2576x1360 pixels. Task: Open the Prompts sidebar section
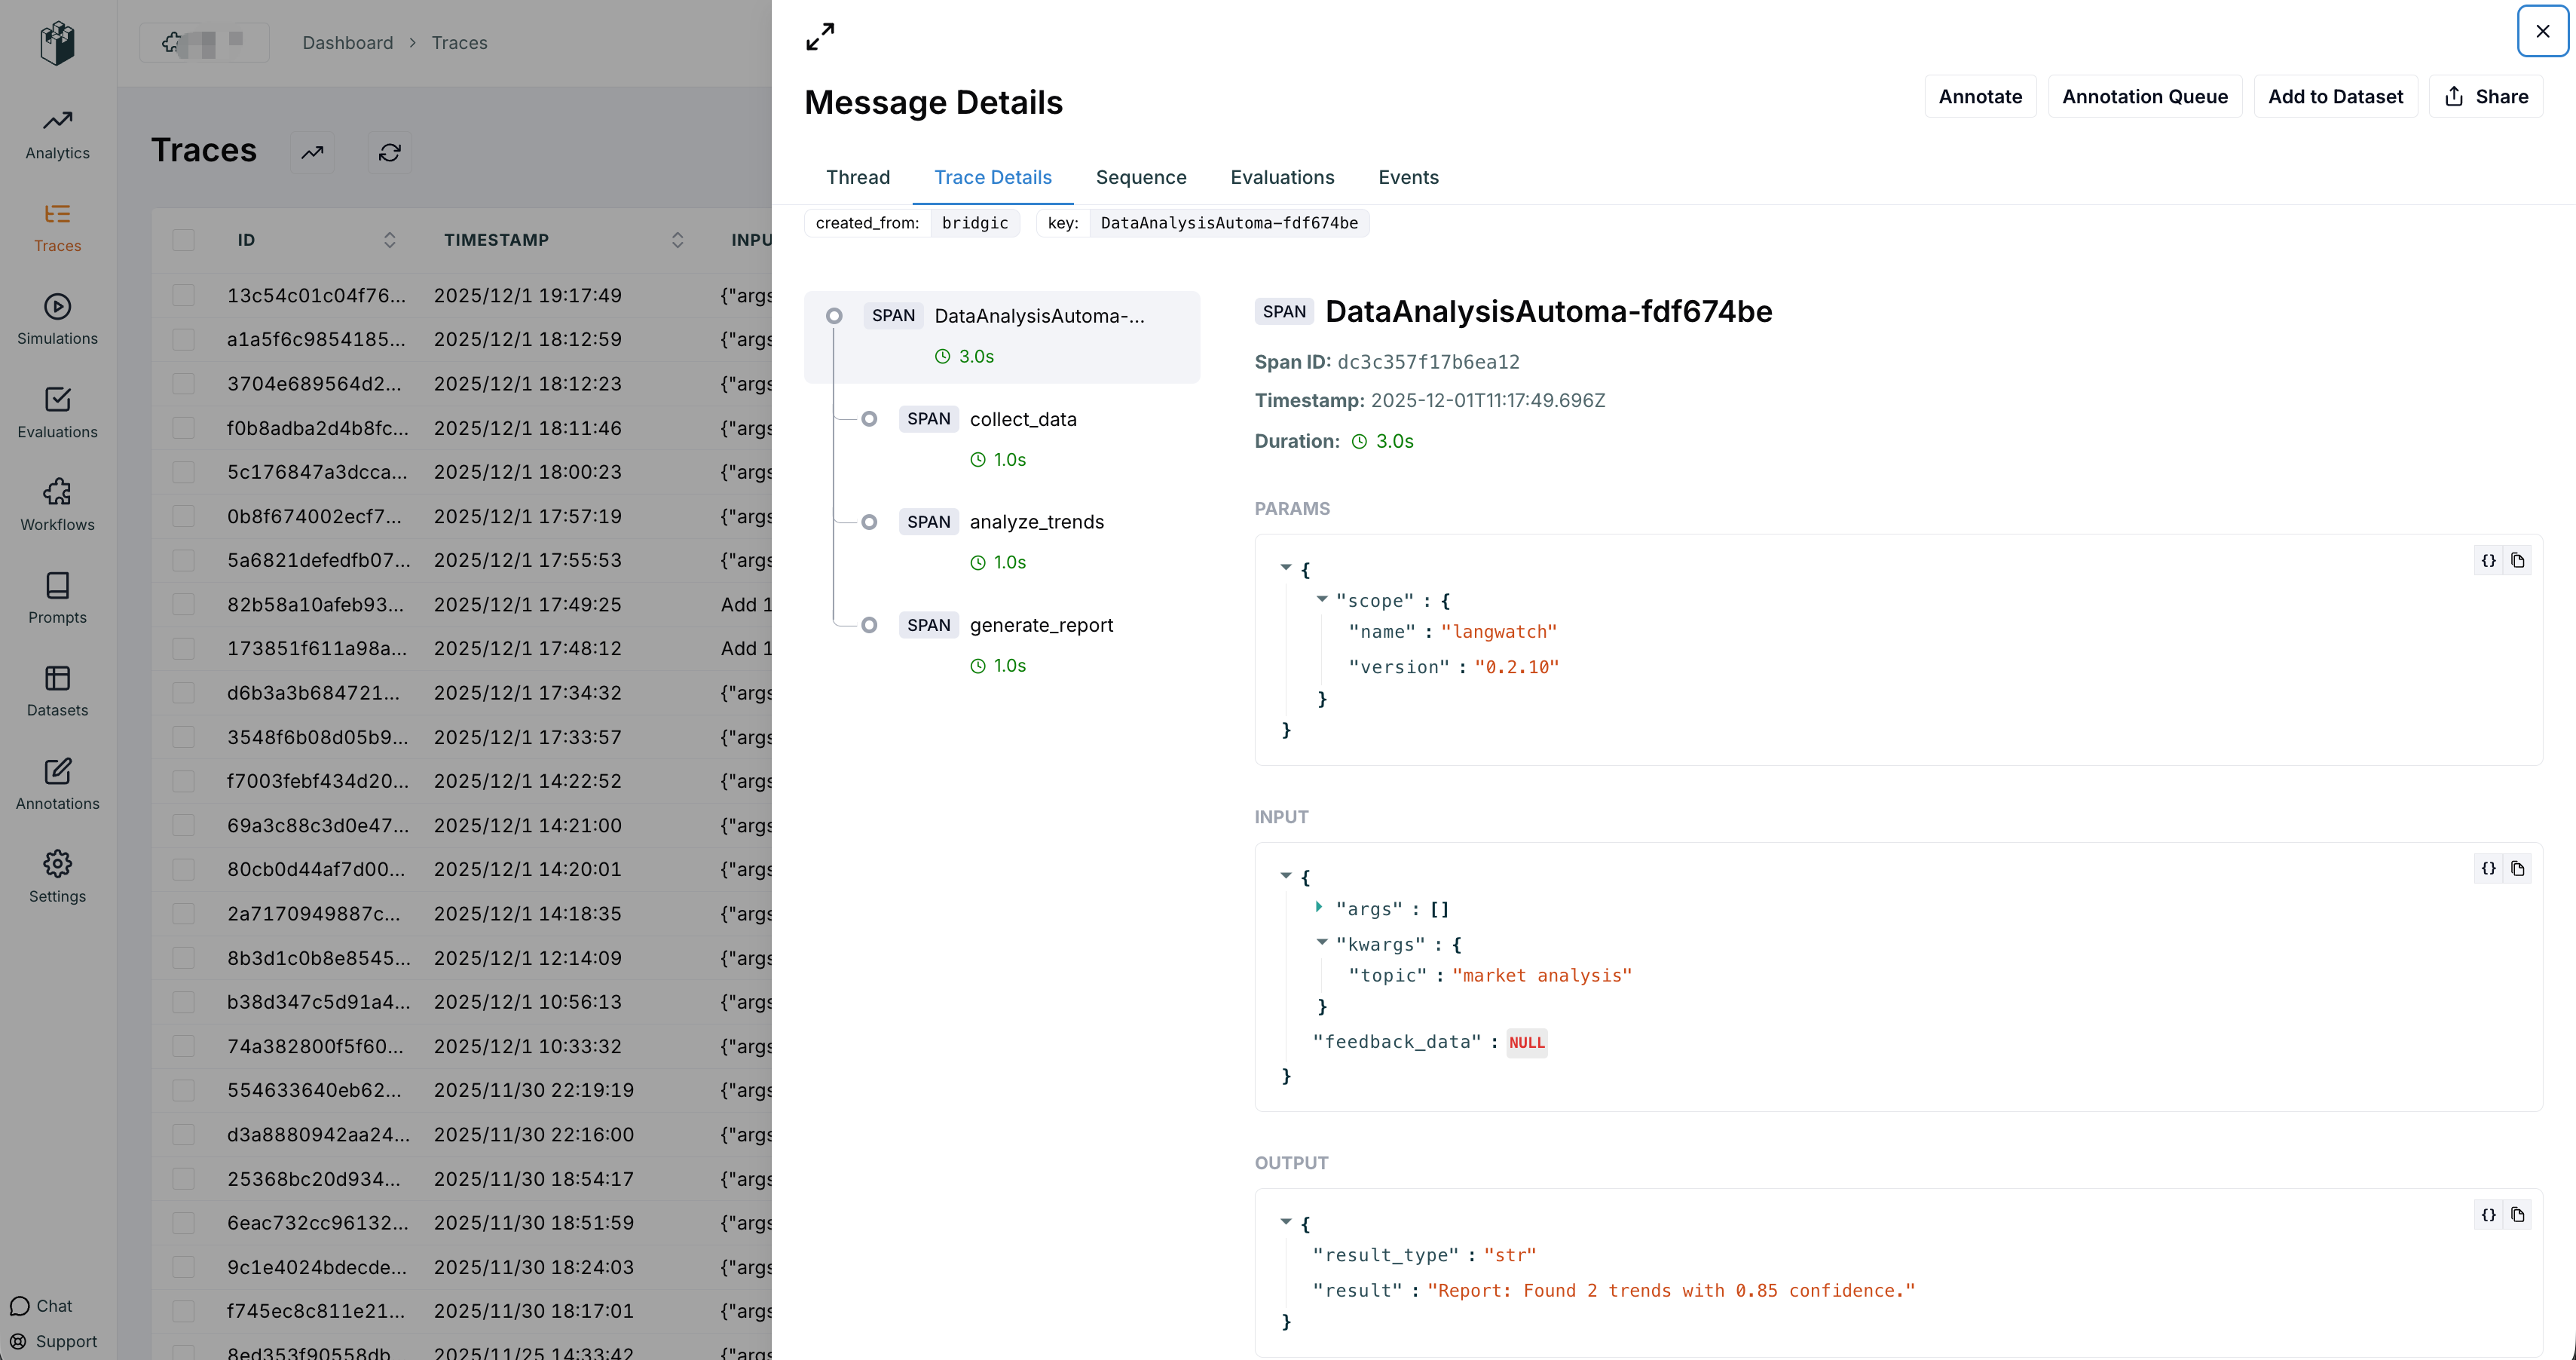57,598
